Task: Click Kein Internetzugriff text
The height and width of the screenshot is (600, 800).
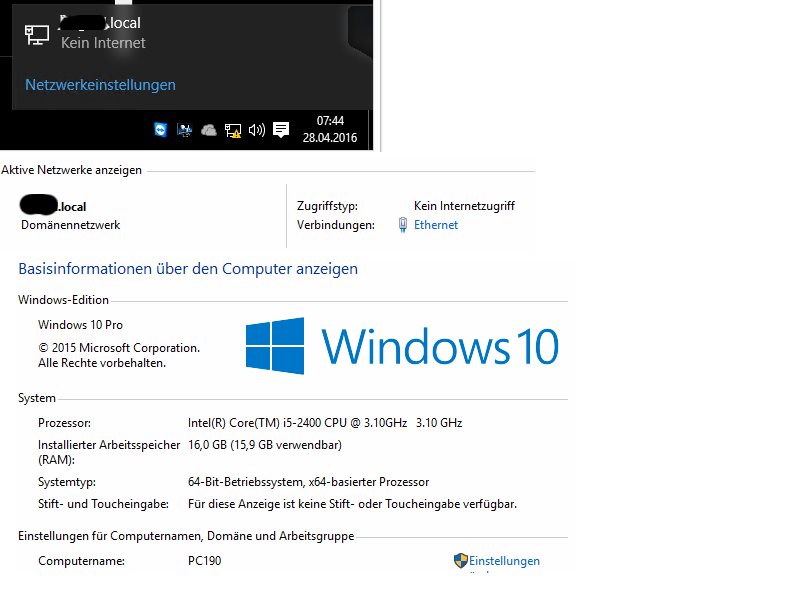Action: point(464,206)
